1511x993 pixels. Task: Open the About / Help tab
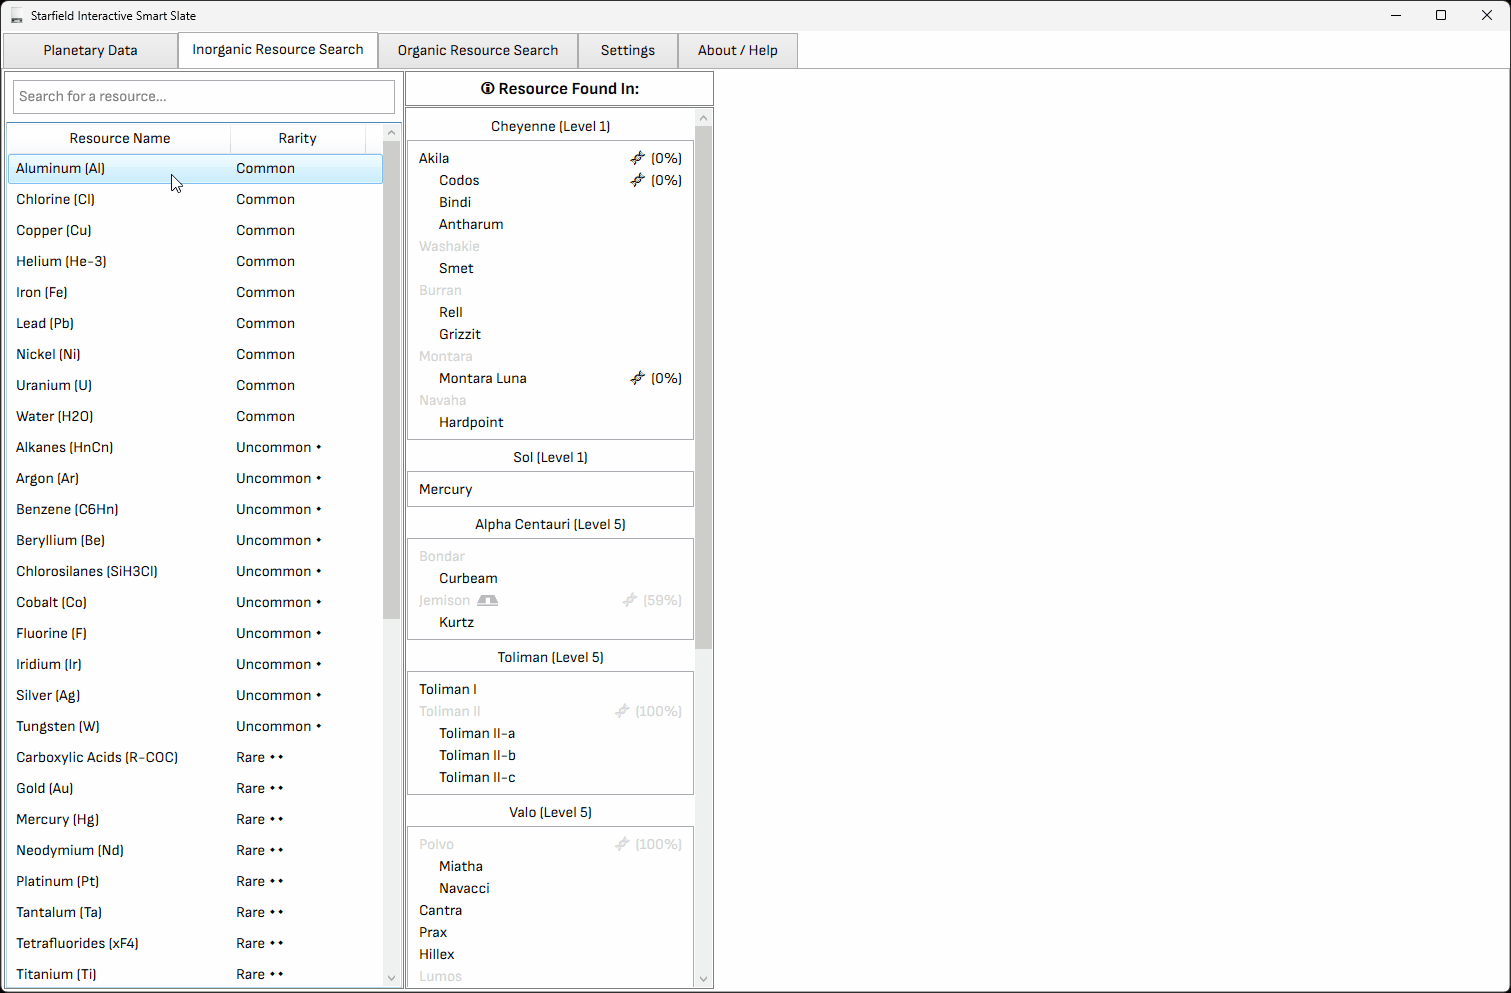[738, 50]
